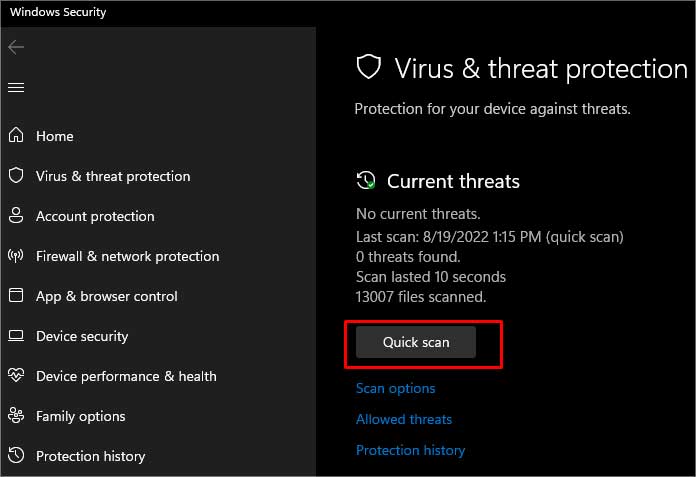This screenshot has width=696, height=477.
Task: View the Allowed threats link
Action: 404,419
